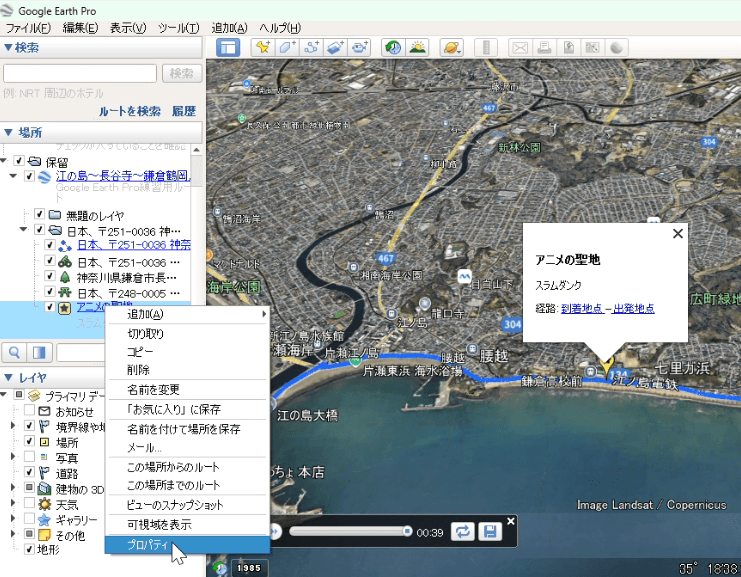Expand the 追加(A) submenu arrow
Screen dimensions: 741x577
coord(264,314)
